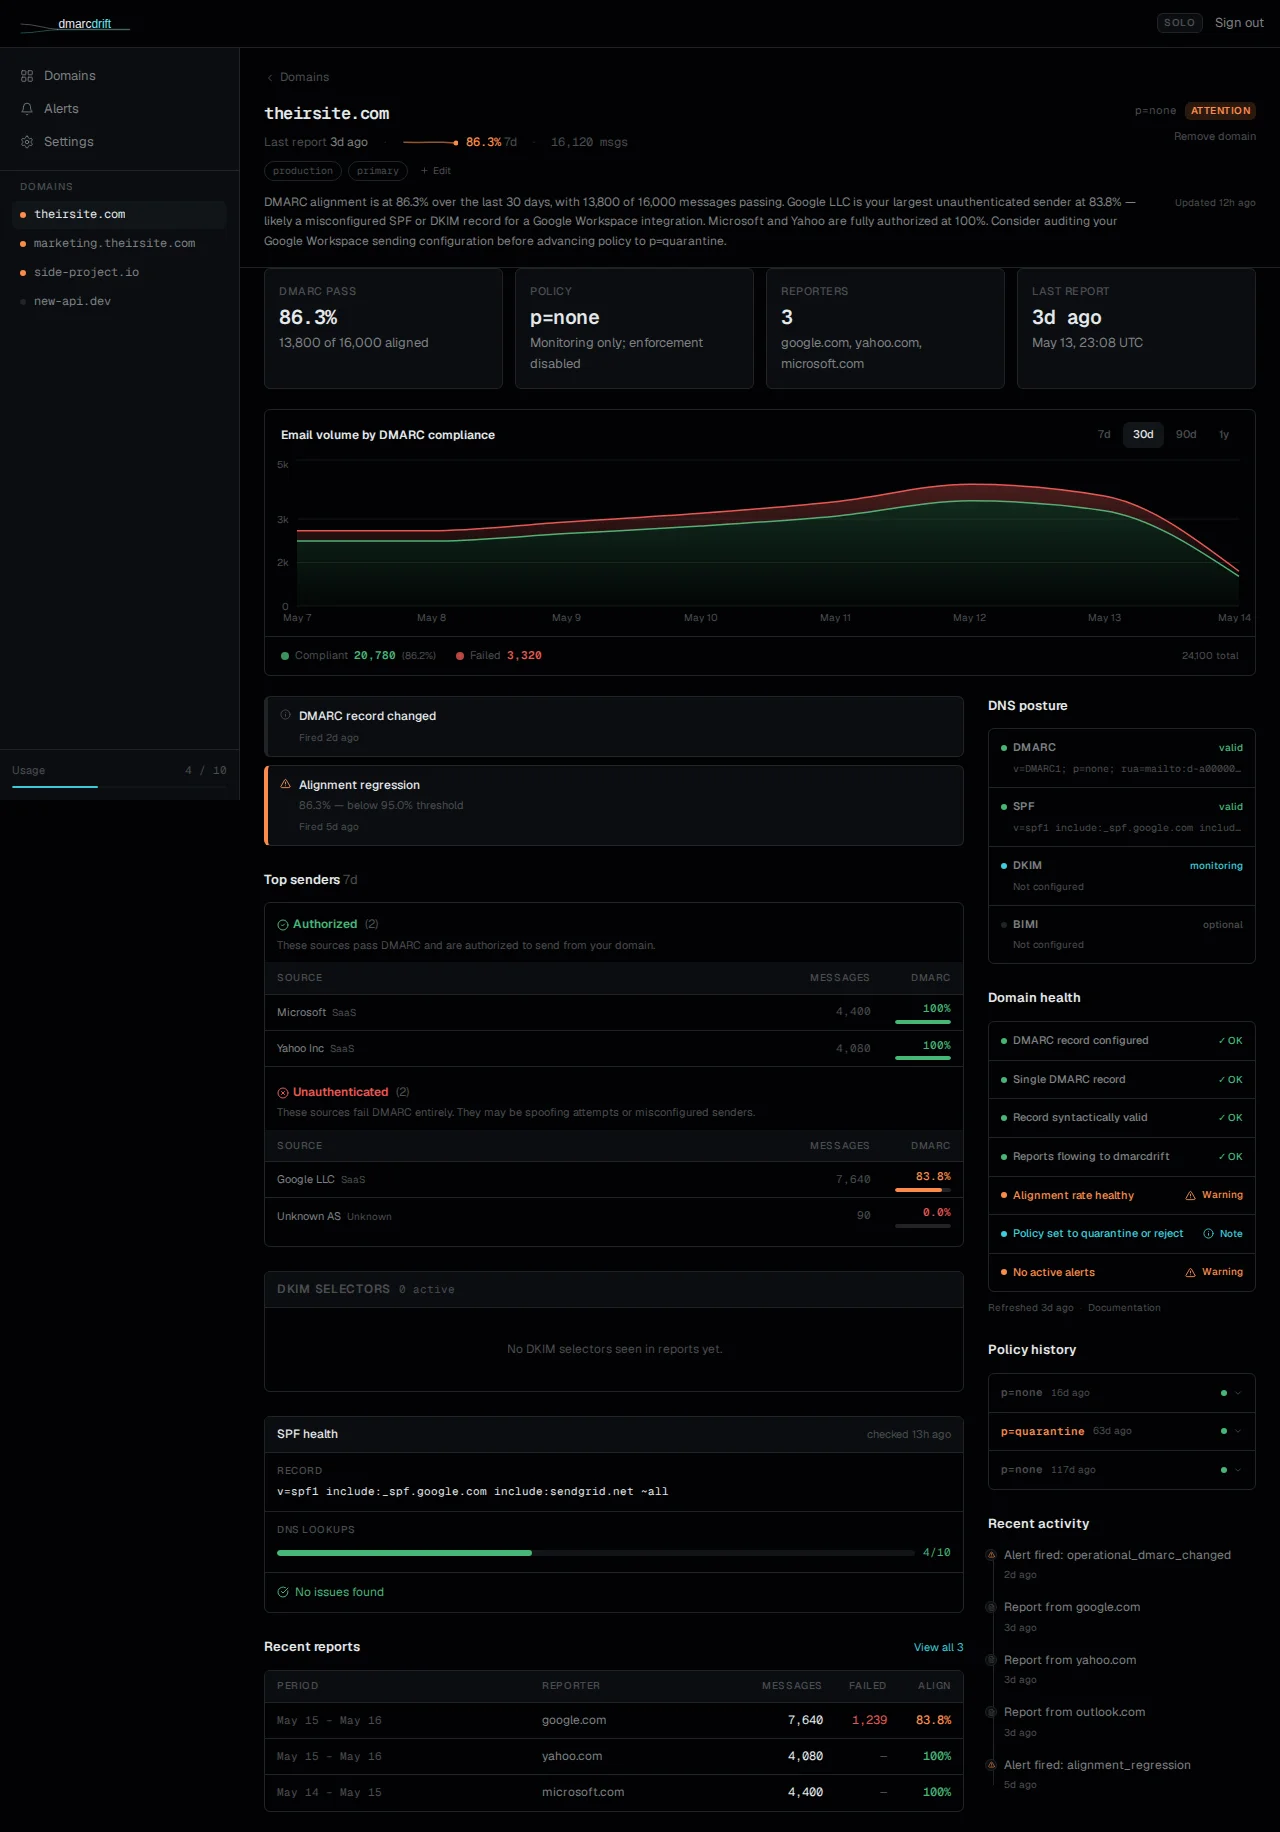Image resolution: width=1280 pixels, height=1832 pixels.
Task: Open the microsoft.com report row
Action: (614, 1793)
